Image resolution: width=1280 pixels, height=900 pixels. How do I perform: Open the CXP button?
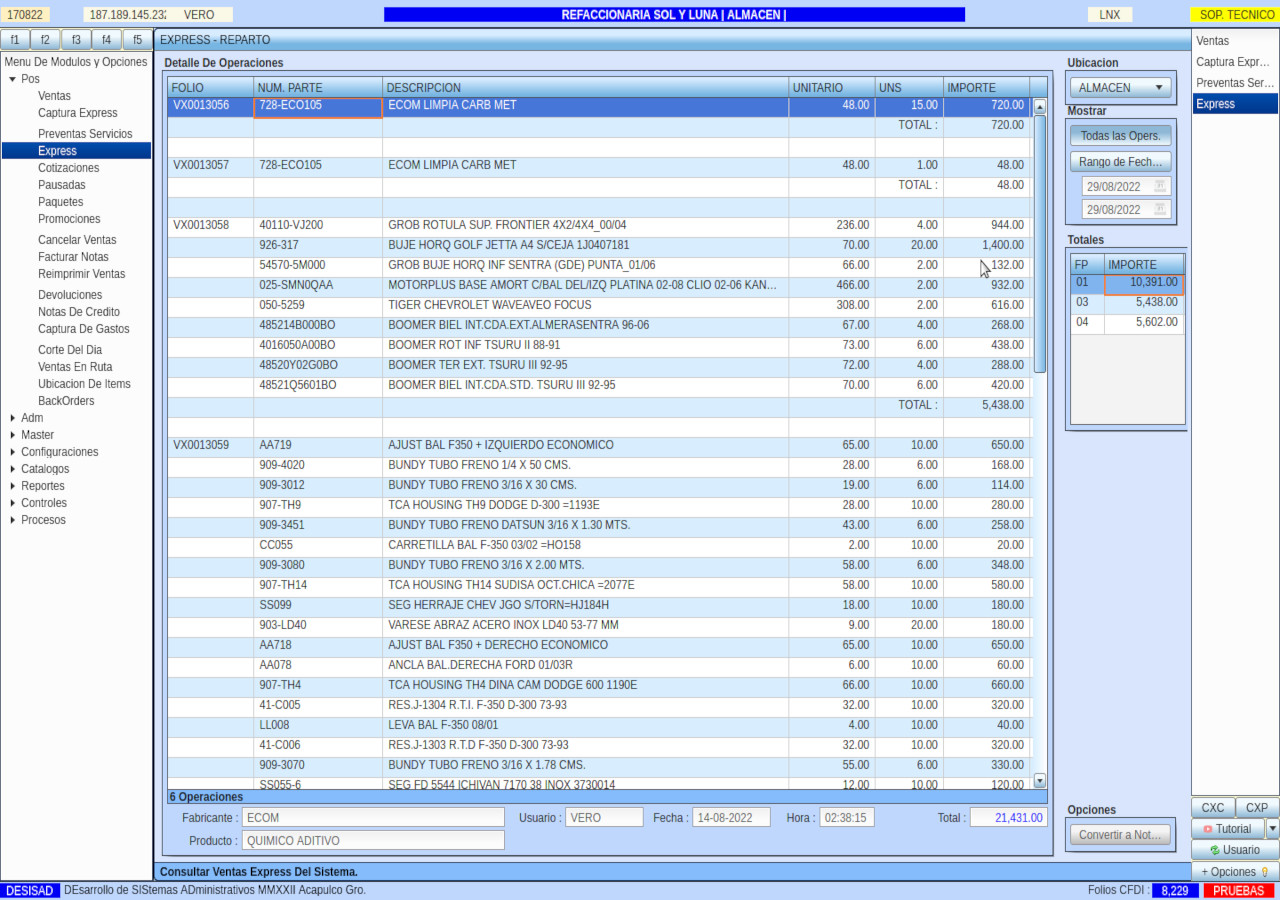pos(1257,808)
